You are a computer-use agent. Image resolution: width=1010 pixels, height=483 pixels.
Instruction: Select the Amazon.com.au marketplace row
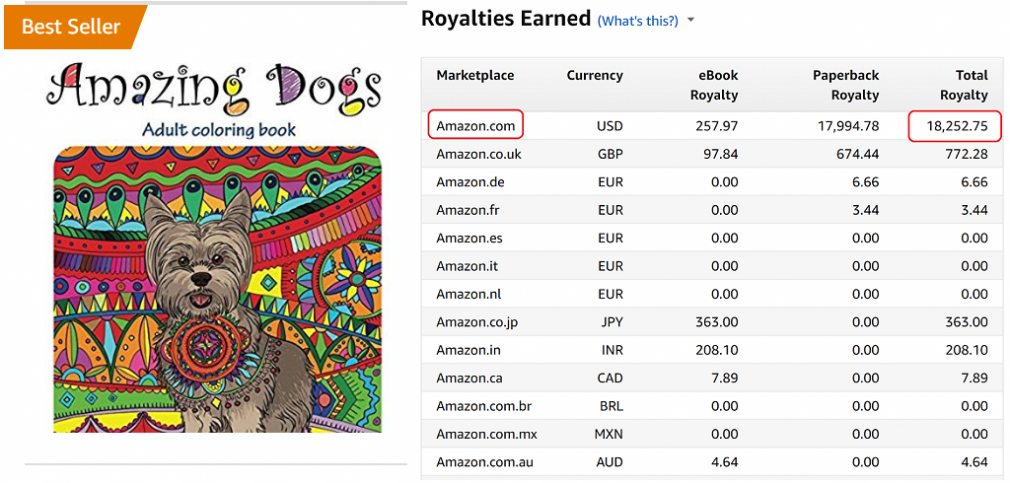pyautogui.click(x=712, y=462)
